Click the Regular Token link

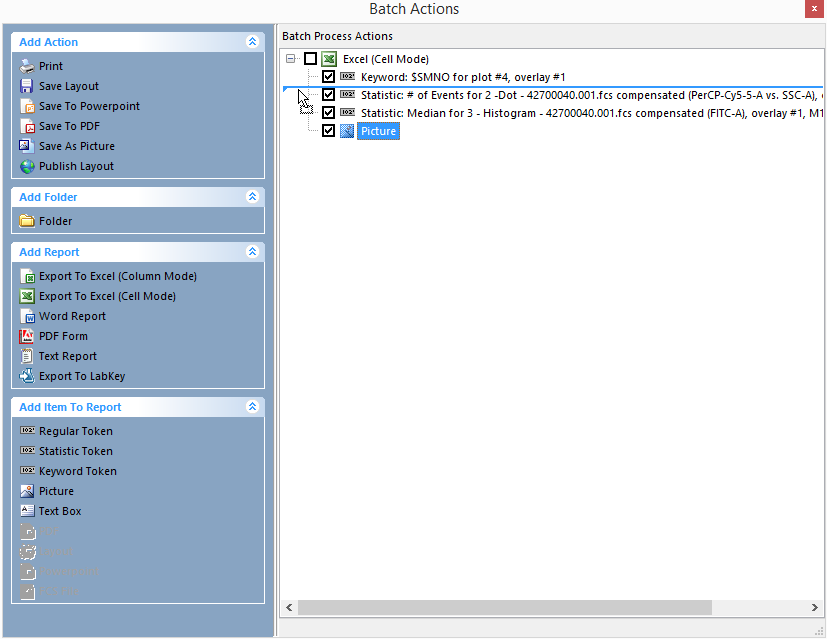pos(75,431)
